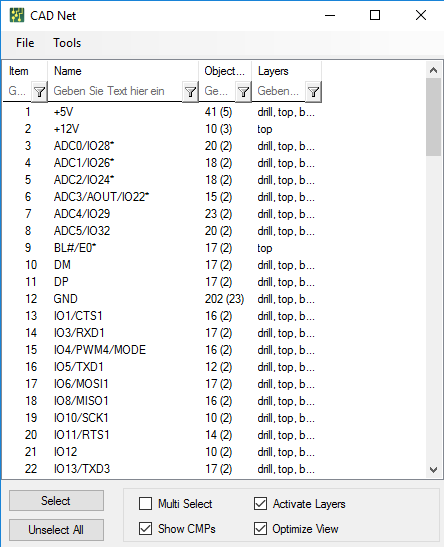The image size is (444, 547).
Task: Click the Name filter text field
Action: (115, 91)
